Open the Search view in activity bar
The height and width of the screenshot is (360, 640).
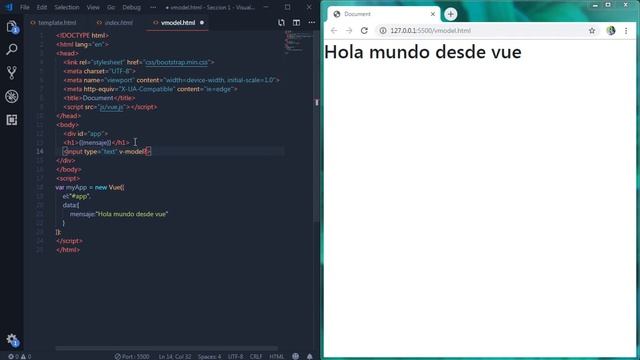[x=11, y=49]
